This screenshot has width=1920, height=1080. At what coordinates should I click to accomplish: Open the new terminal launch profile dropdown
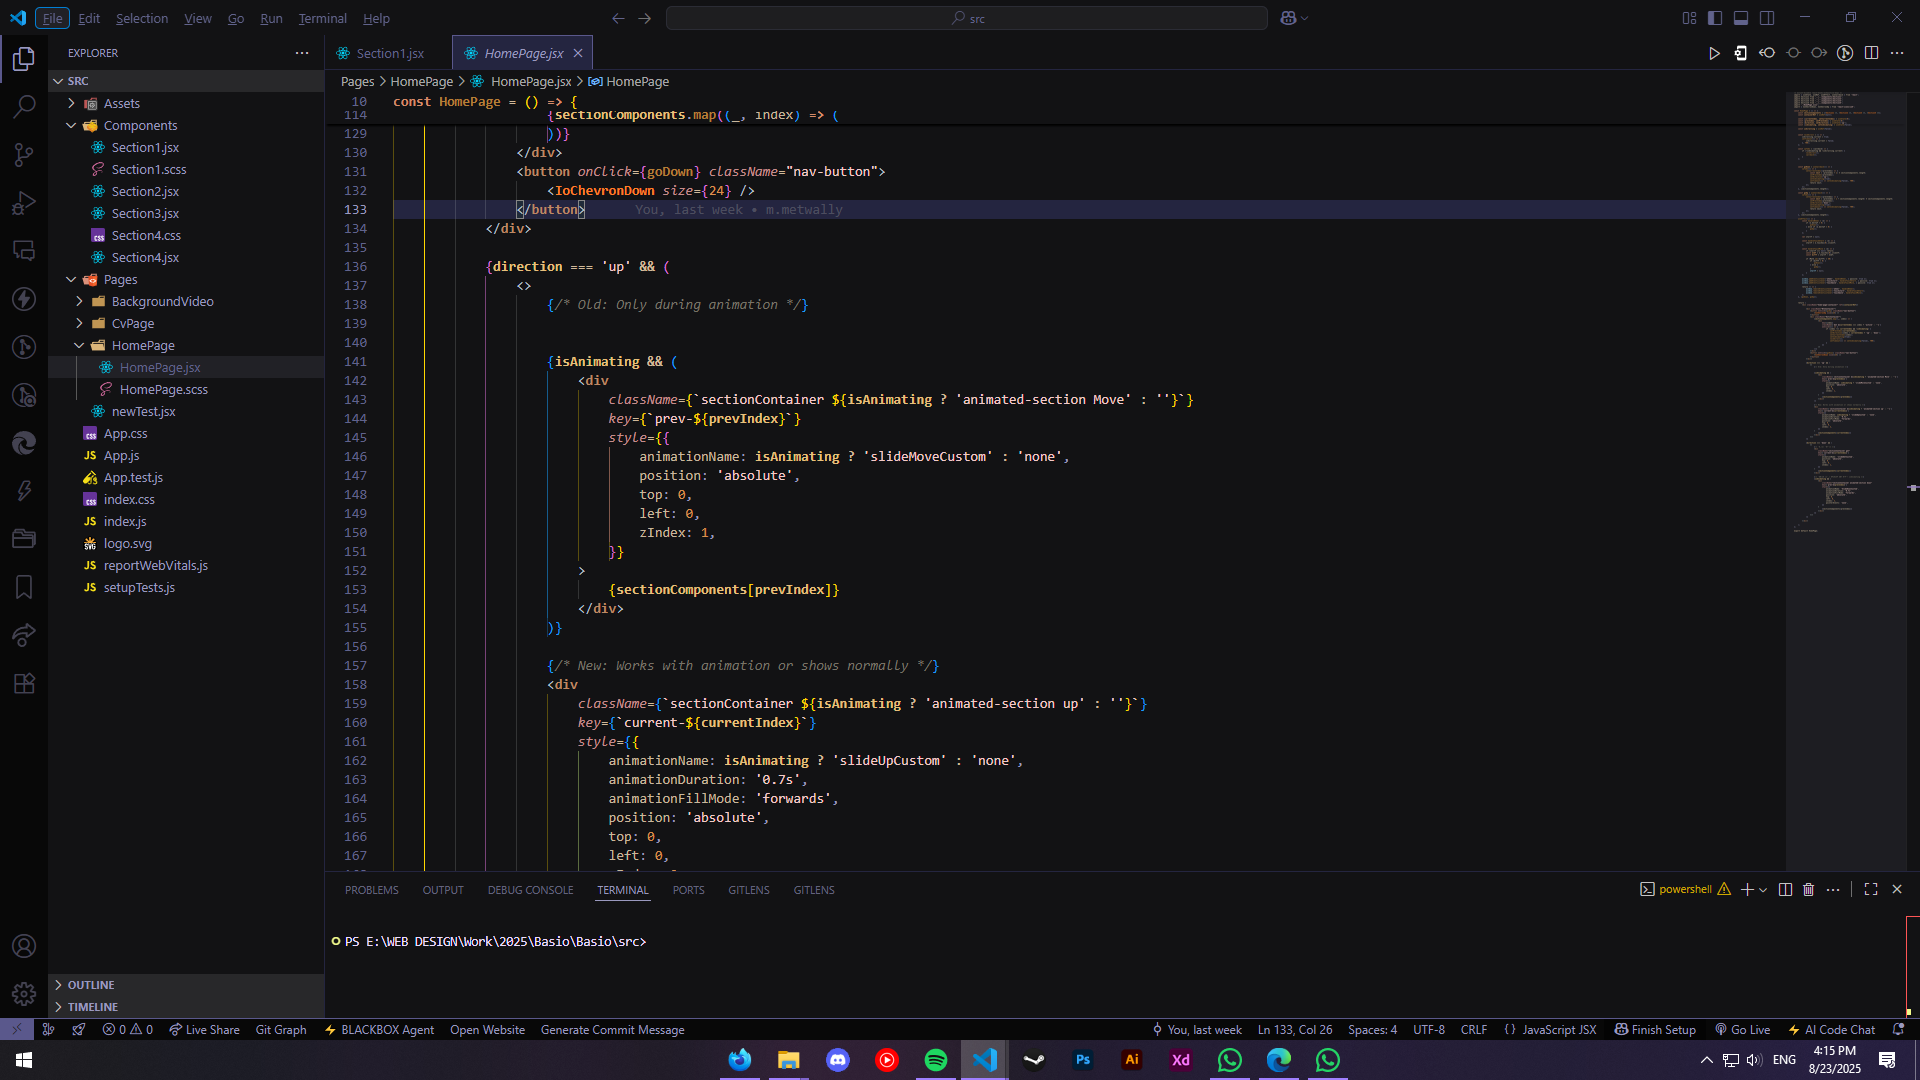pyautogui.click(x=1763, y=889)
